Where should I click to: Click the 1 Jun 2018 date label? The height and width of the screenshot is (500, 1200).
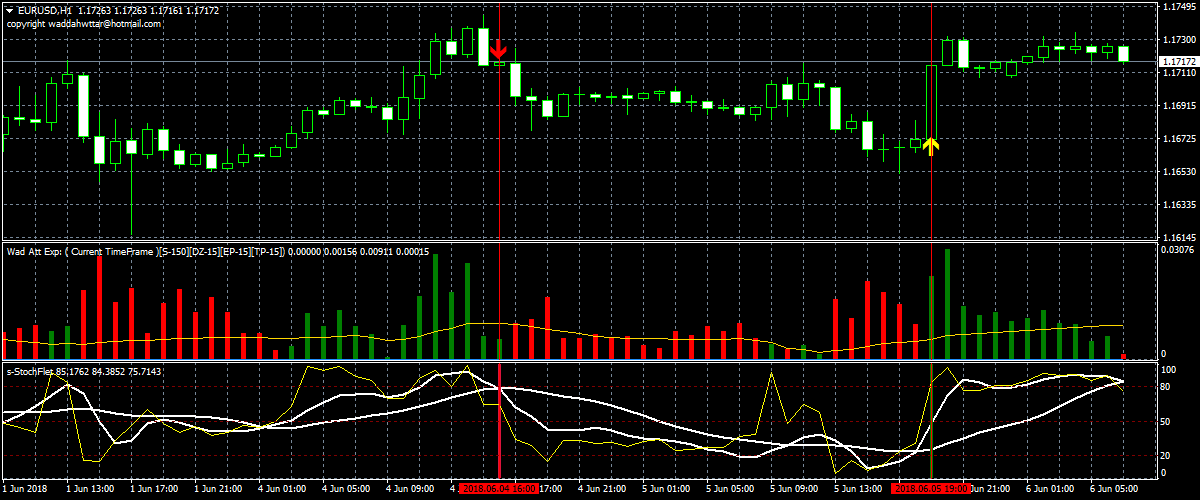26,489
